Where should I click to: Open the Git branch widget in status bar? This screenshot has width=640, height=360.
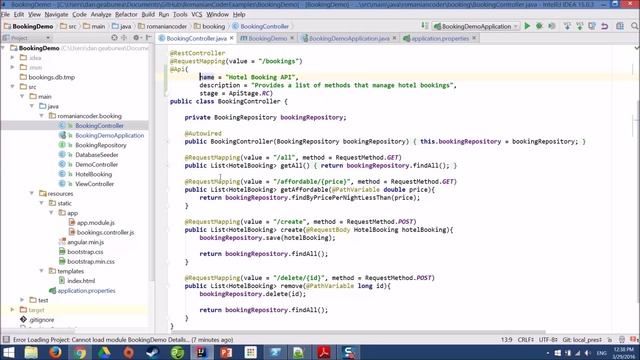tap(582, 340)
